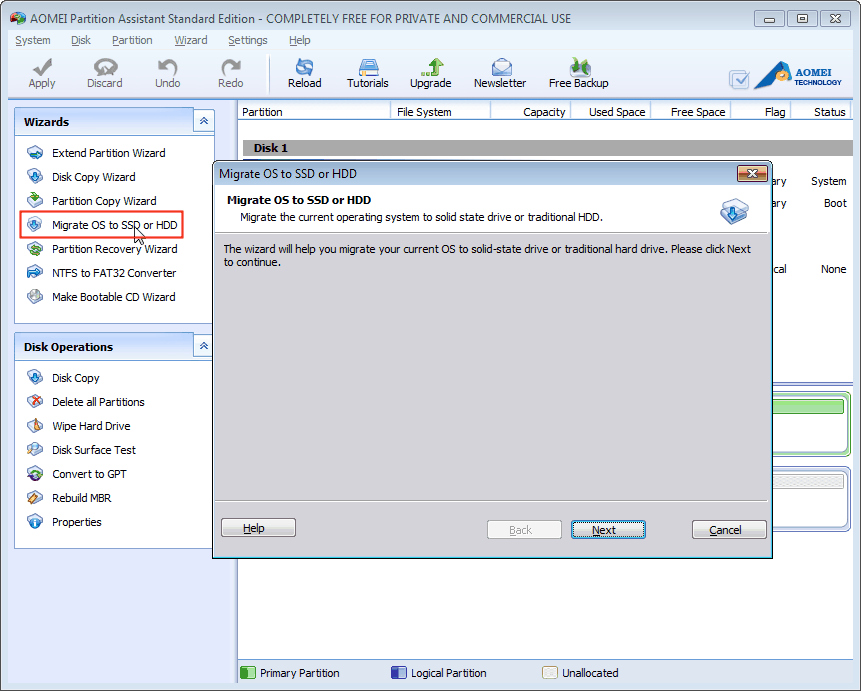Screen dimensions: 861x691
Task: Click the Rebuild MBR icon
Action: 35,498
